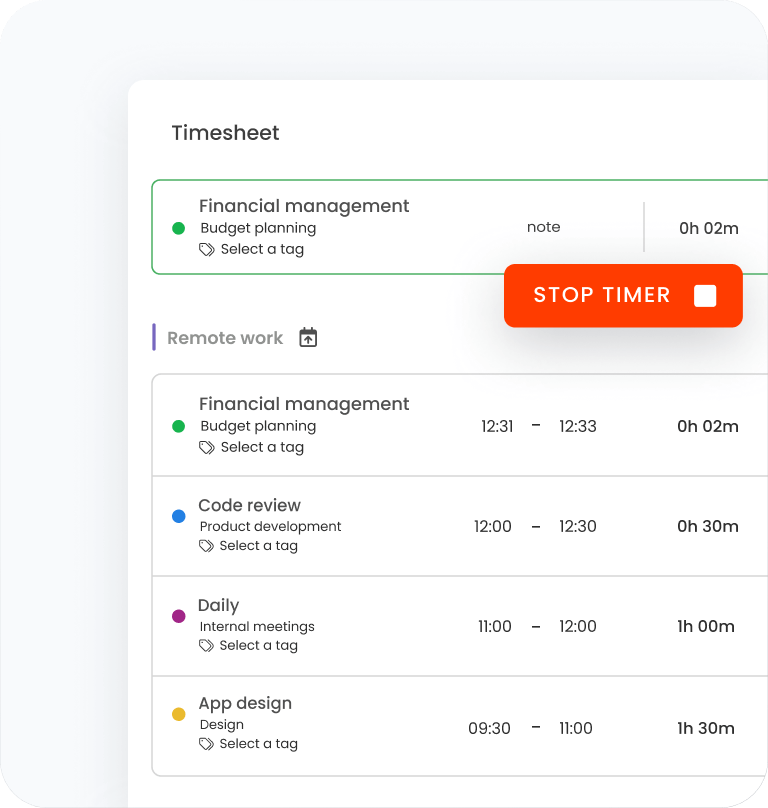Click tag icon in App design entry
Viewport: 768px width, 808px height.
tap(207, 744)
